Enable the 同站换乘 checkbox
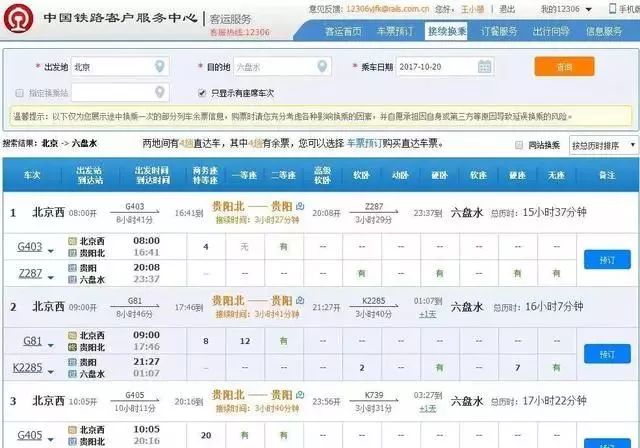 [x=519, y=145]
